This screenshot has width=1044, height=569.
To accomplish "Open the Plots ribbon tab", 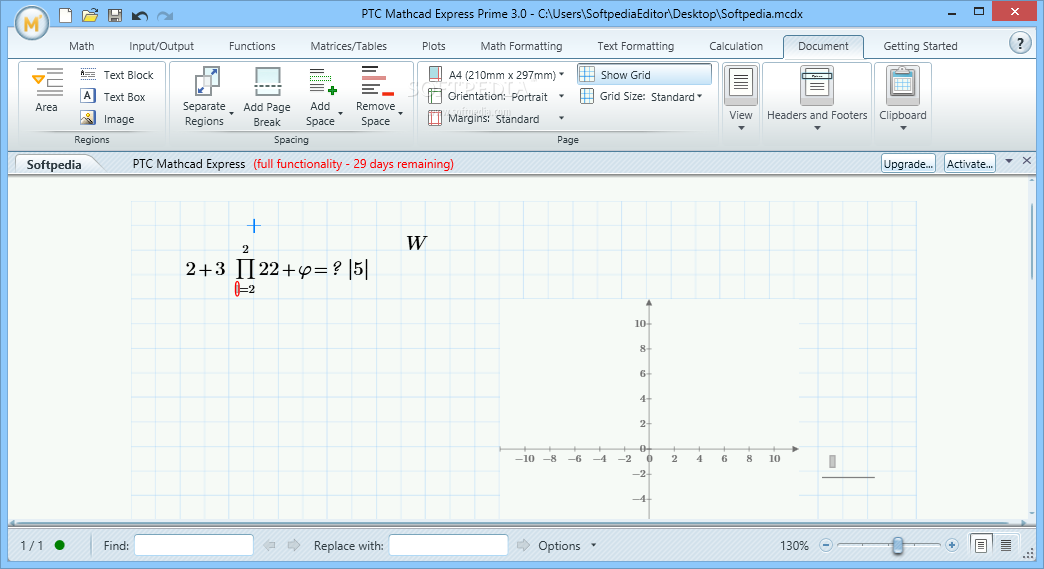I will (x=433, y=46).
